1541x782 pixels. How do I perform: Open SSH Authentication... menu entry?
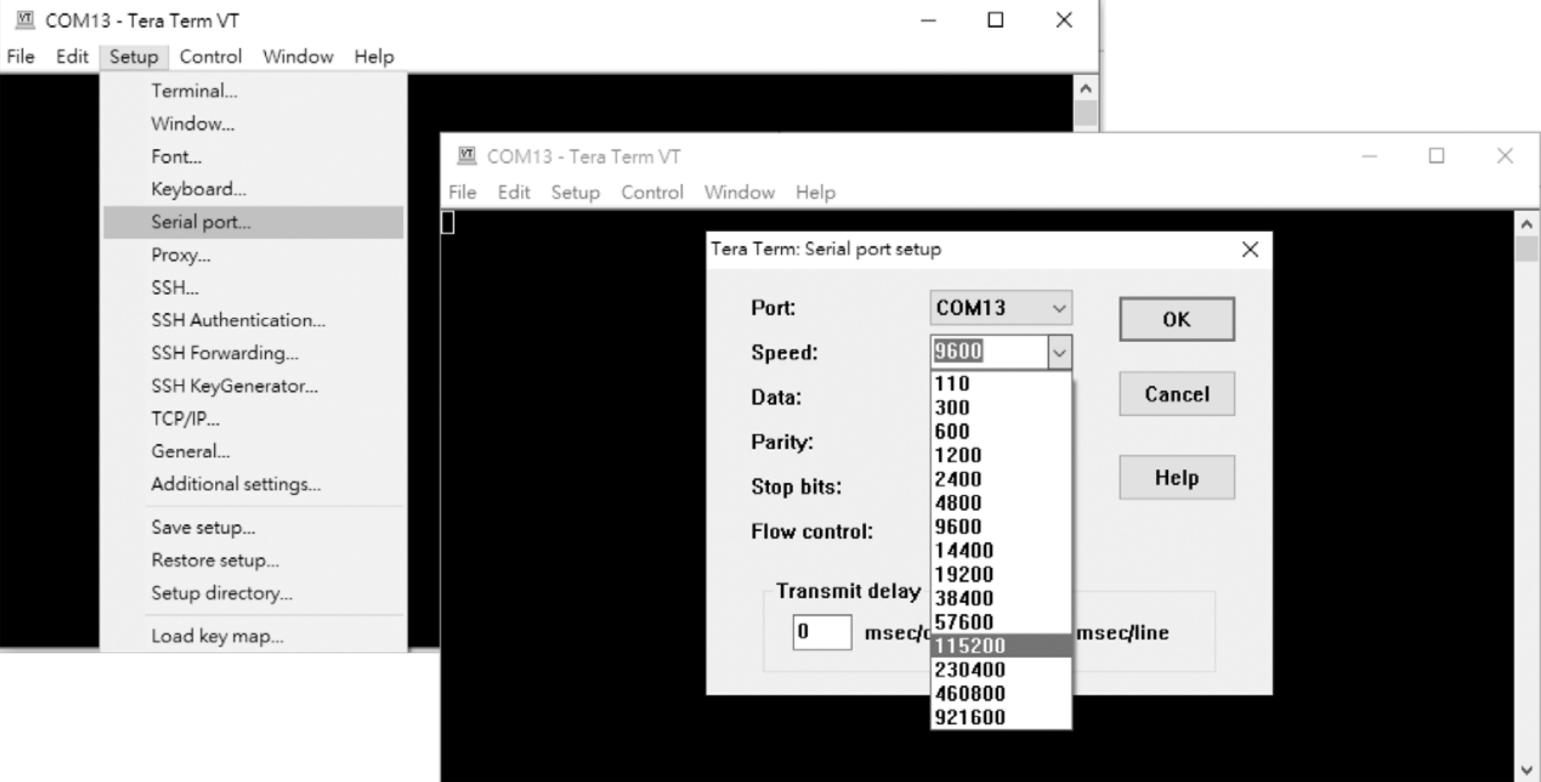(x=254, y=320)
